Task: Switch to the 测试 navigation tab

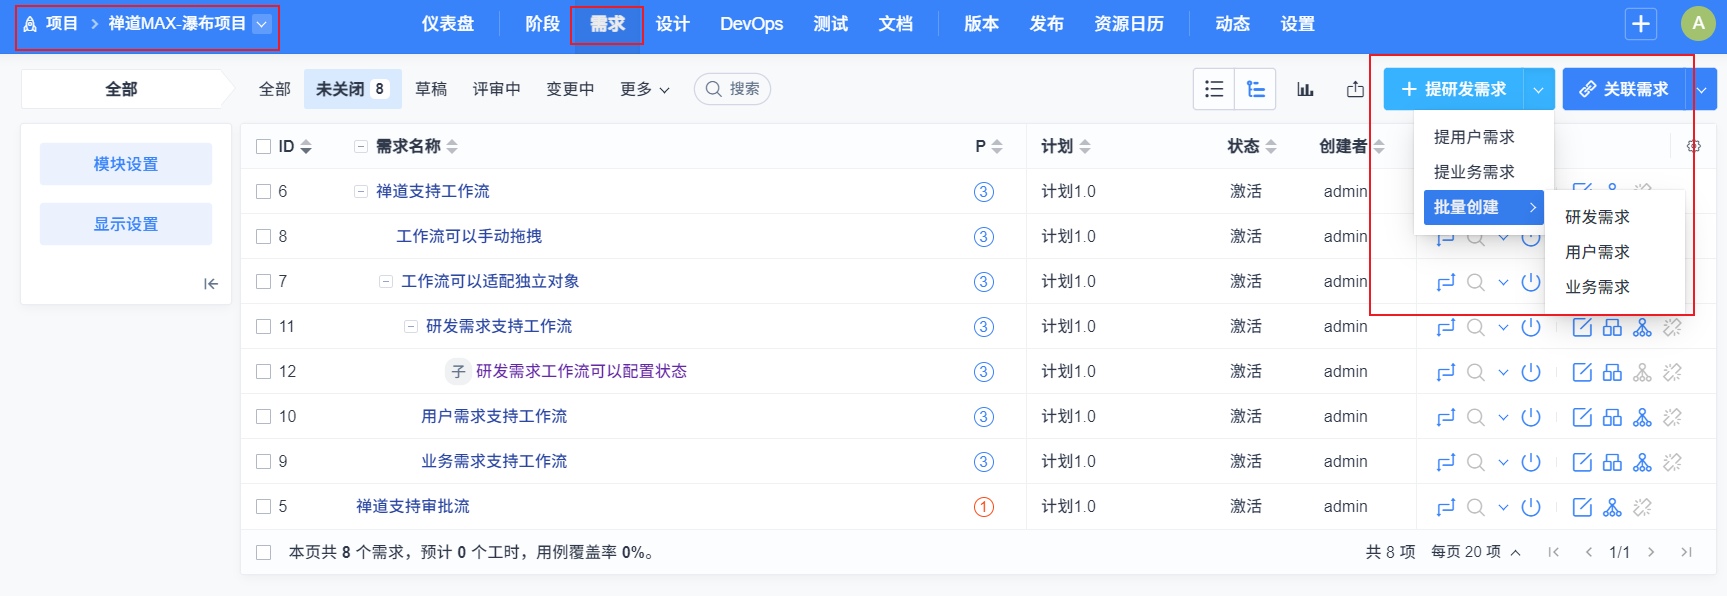Action: [830, 24]
